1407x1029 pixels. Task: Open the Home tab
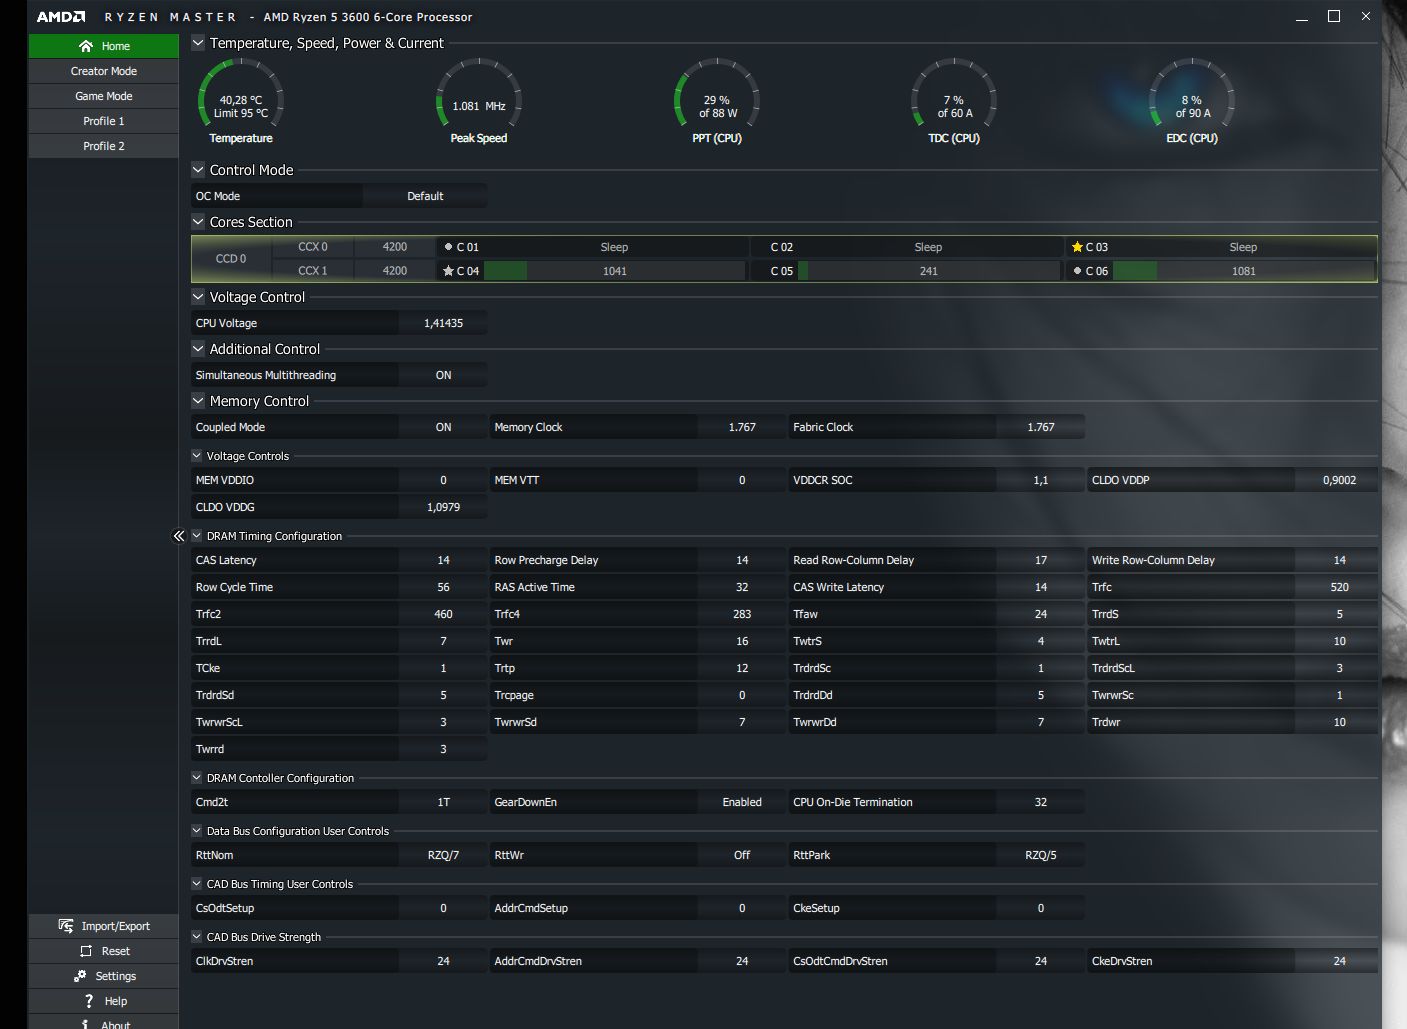(104, 46)
